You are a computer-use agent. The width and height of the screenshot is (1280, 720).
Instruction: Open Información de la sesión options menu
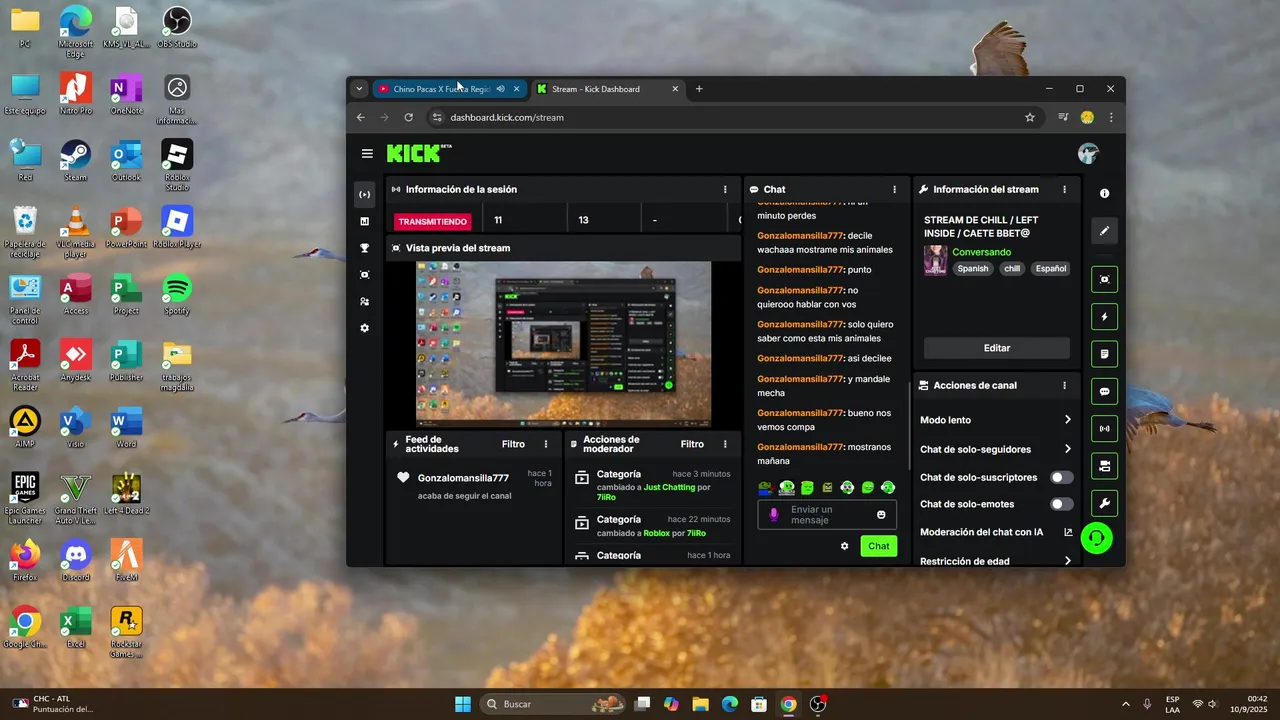(x=725, y=189)
